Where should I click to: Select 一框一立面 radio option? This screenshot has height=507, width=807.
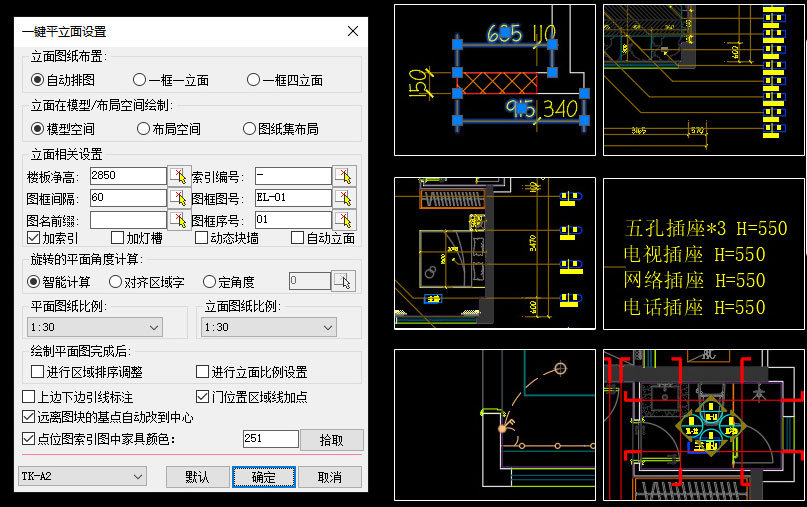click(171, 80)
